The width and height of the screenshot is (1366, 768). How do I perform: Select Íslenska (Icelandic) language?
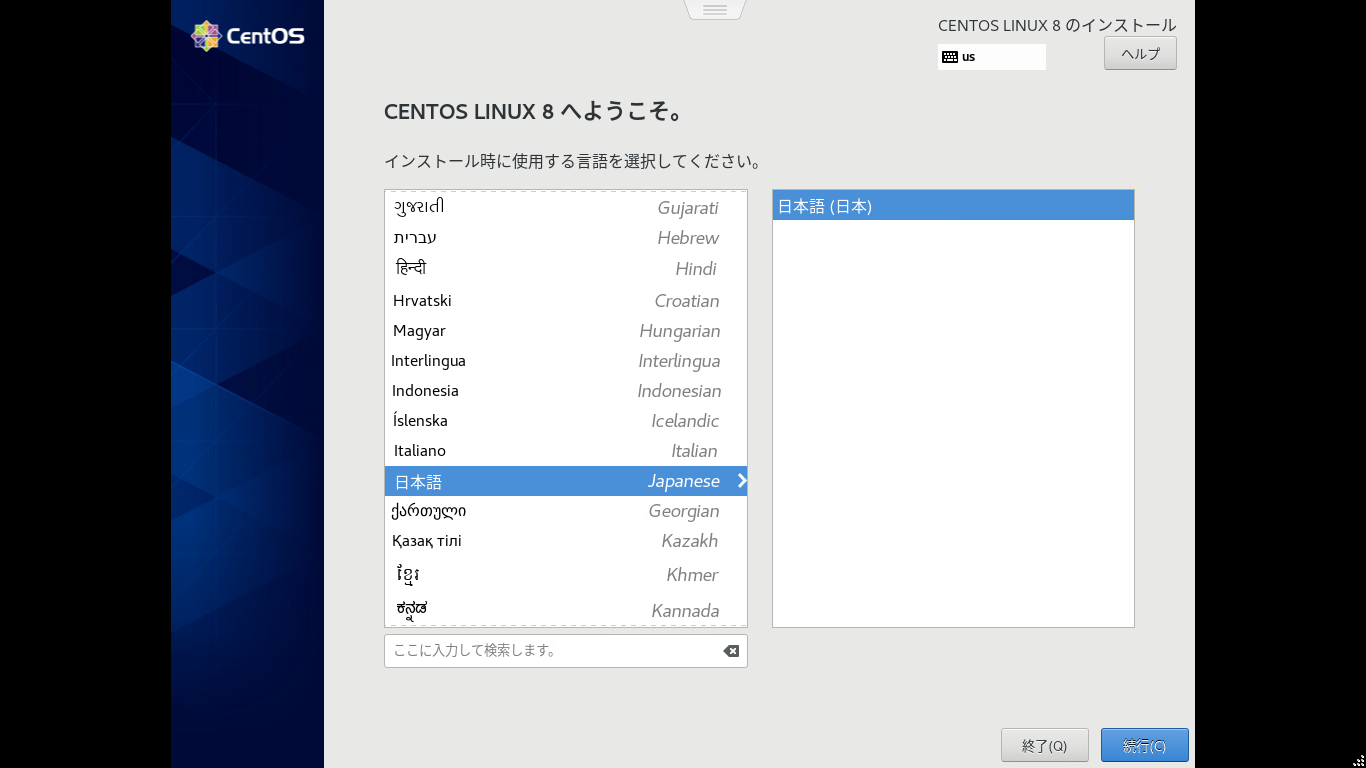coord(566,421)
